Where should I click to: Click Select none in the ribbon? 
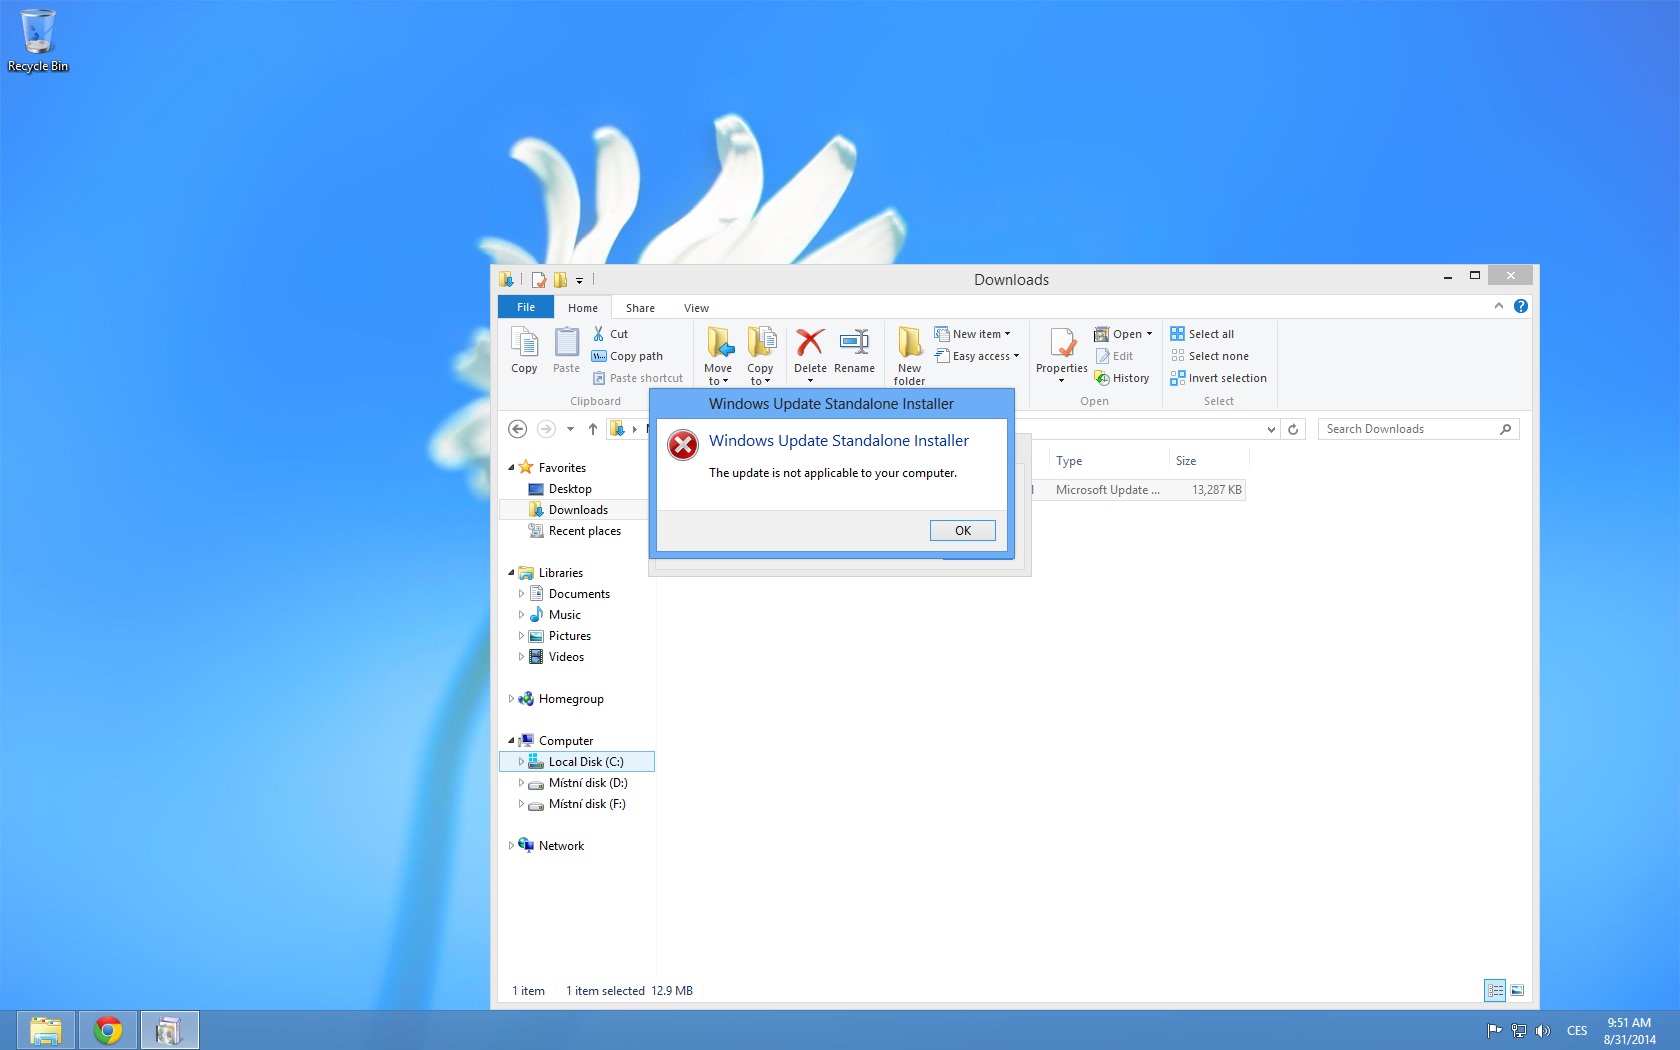1210,356
